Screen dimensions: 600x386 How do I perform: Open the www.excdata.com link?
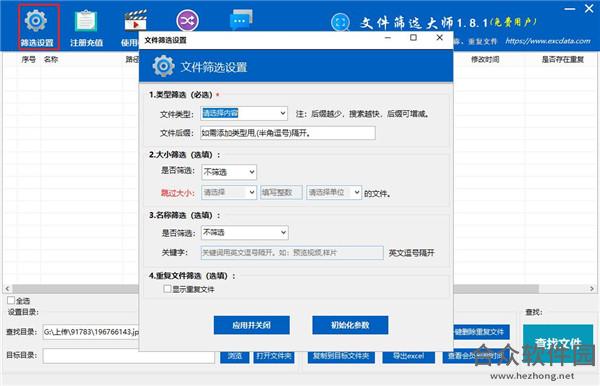tap(548, 41)
